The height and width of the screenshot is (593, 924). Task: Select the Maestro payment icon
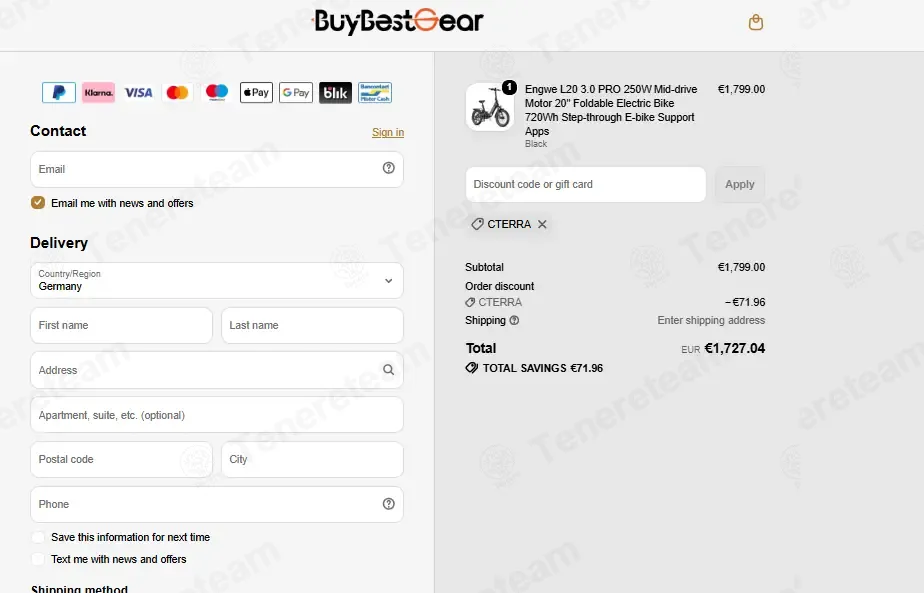click(x=217, y=93)
